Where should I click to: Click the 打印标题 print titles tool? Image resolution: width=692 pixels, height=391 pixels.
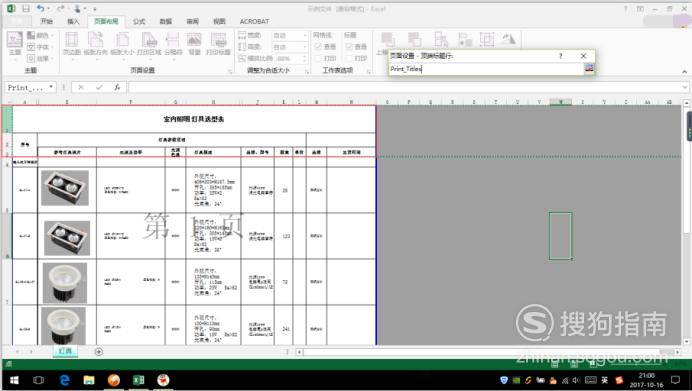(218, 44)
